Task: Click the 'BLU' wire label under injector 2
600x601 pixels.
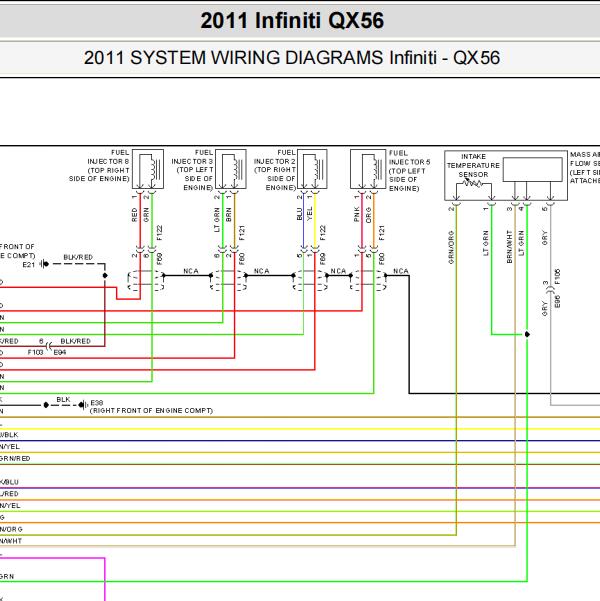Action: point(299,214)
